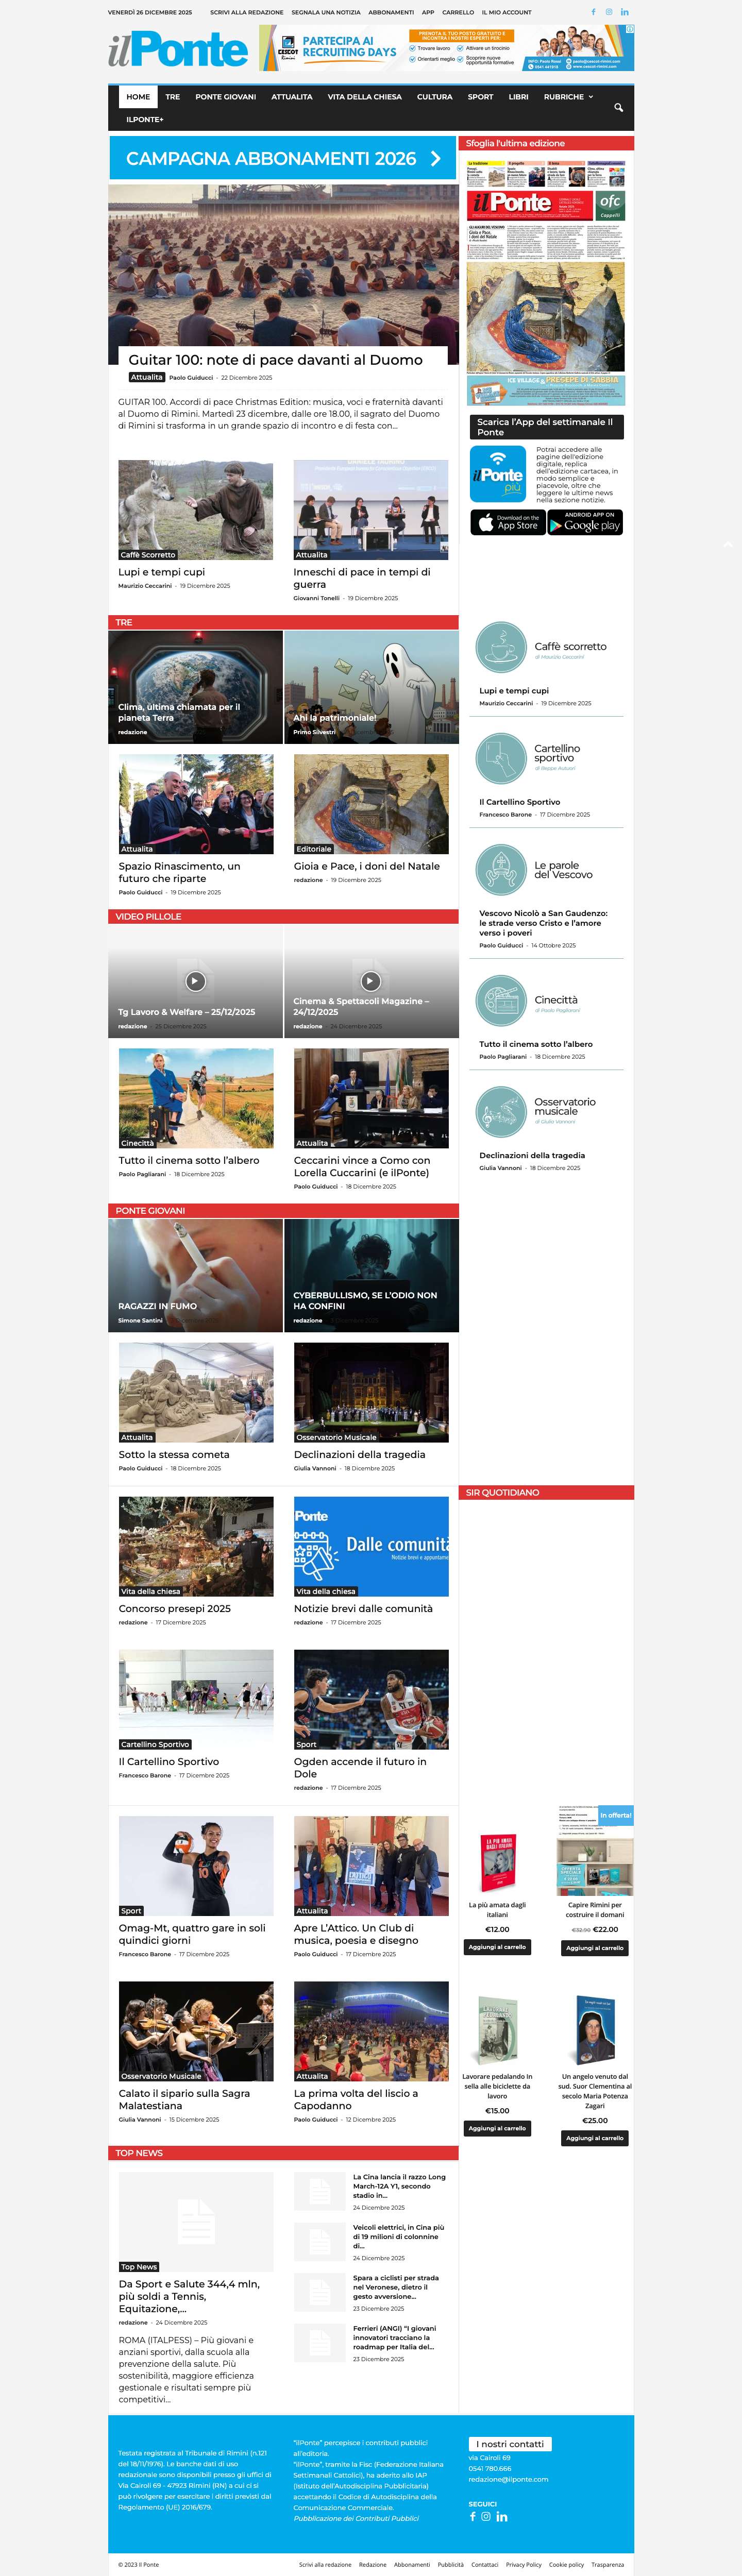The width and height of the screenshot is (742, 2576).
Task: Open the Cartellino sportivo column icon
Action: click(500, 758)
